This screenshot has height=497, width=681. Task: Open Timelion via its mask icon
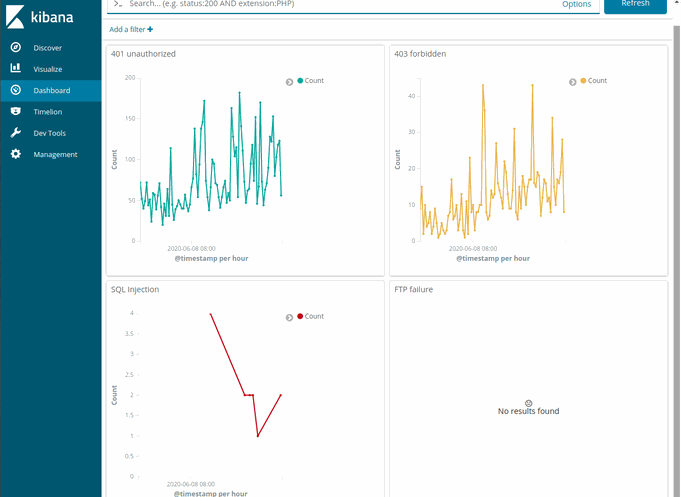16,111
